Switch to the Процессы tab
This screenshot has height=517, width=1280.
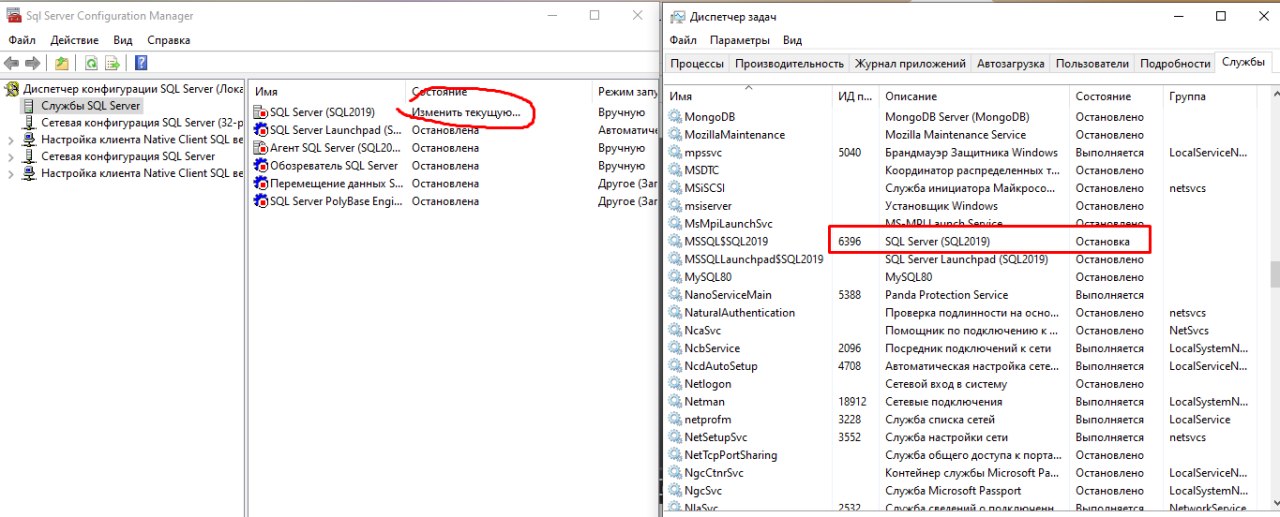point(697,63)
